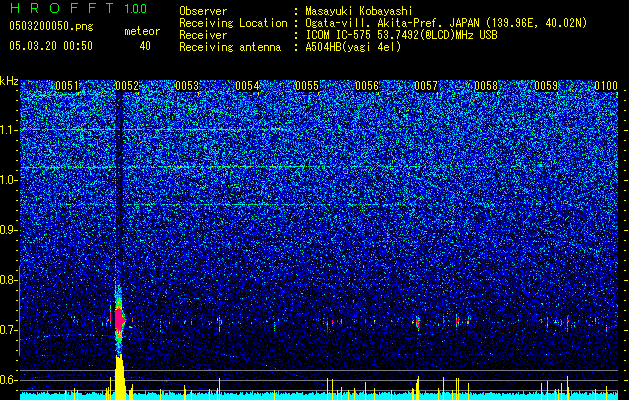The width and height of the screenshot is (629, 400).
Task: Click the meteor count 40
Action: click(x=145, y=46)
